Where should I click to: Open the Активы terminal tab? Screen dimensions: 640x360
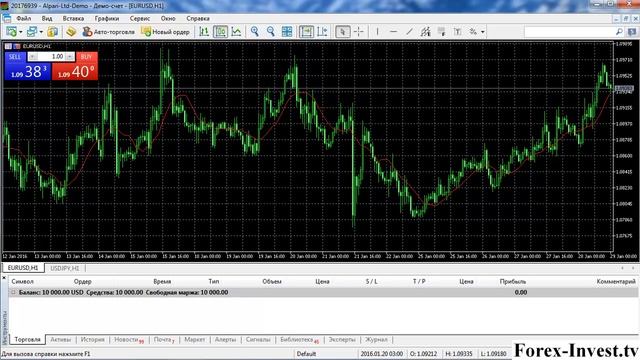point(61,340)
